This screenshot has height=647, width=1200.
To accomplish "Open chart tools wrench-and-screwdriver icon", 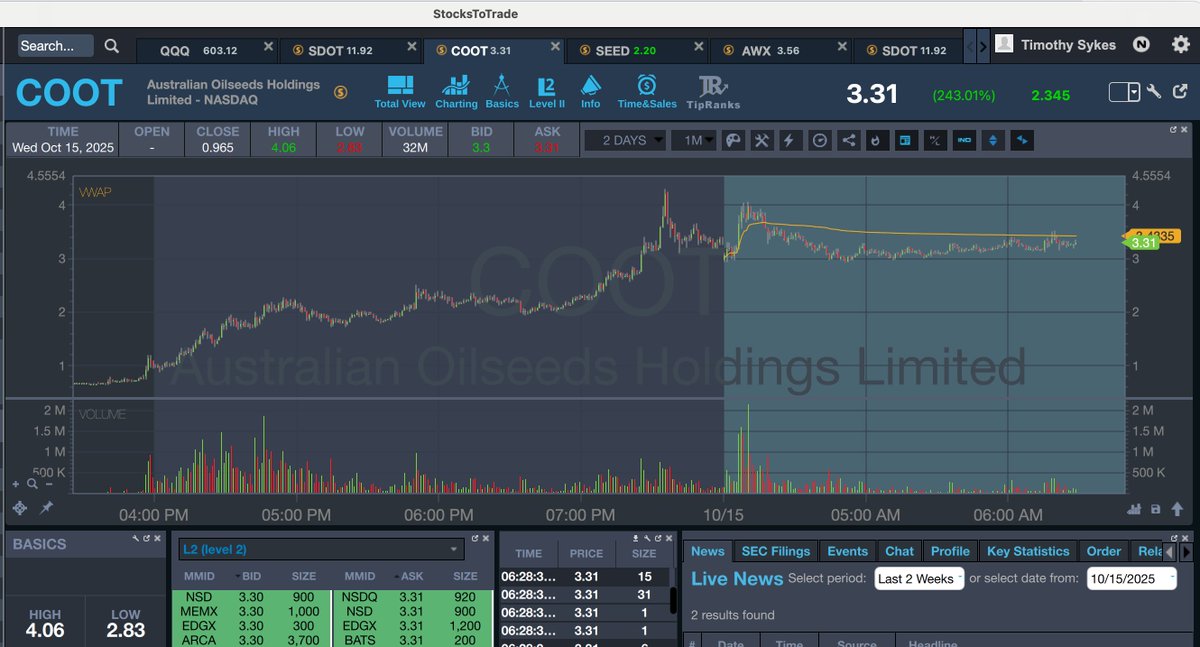I will click(761, 141).
